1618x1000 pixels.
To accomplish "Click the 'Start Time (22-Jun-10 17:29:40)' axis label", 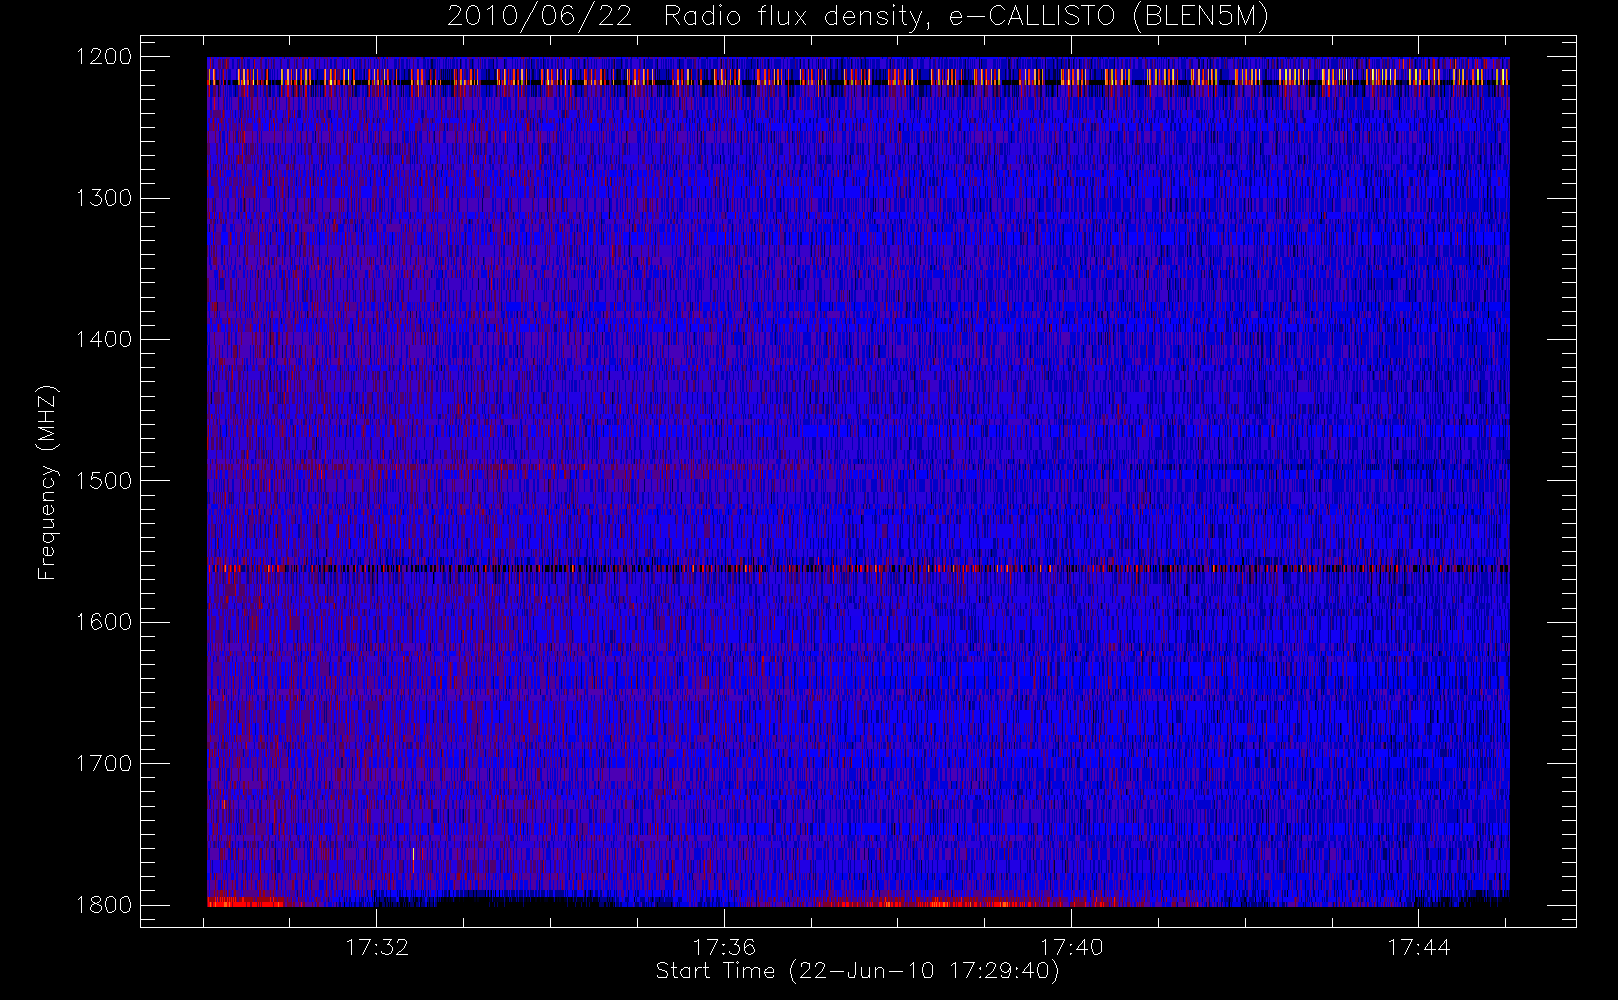I will [x=858, y=971].
